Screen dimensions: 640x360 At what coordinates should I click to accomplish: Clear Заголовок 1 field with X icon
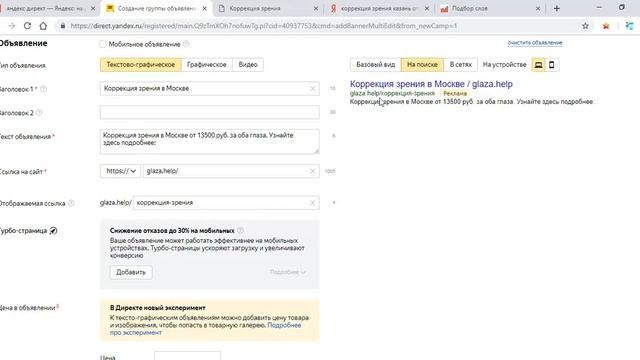[313, 89]
